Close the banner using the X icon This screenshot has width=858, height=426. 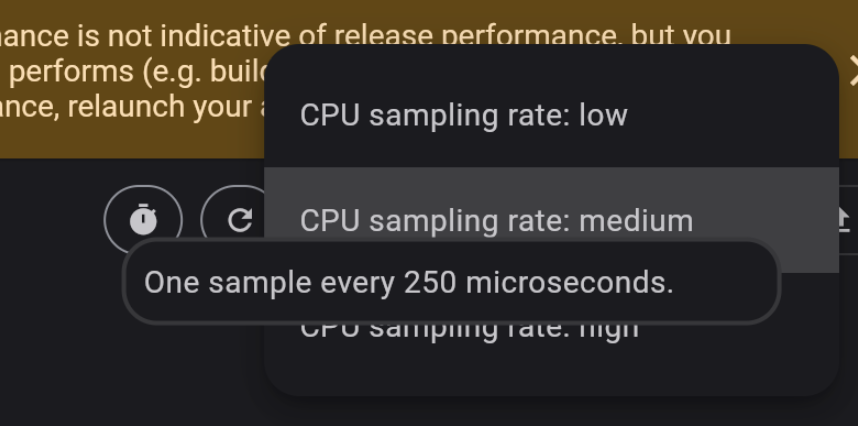pos(852,70)
